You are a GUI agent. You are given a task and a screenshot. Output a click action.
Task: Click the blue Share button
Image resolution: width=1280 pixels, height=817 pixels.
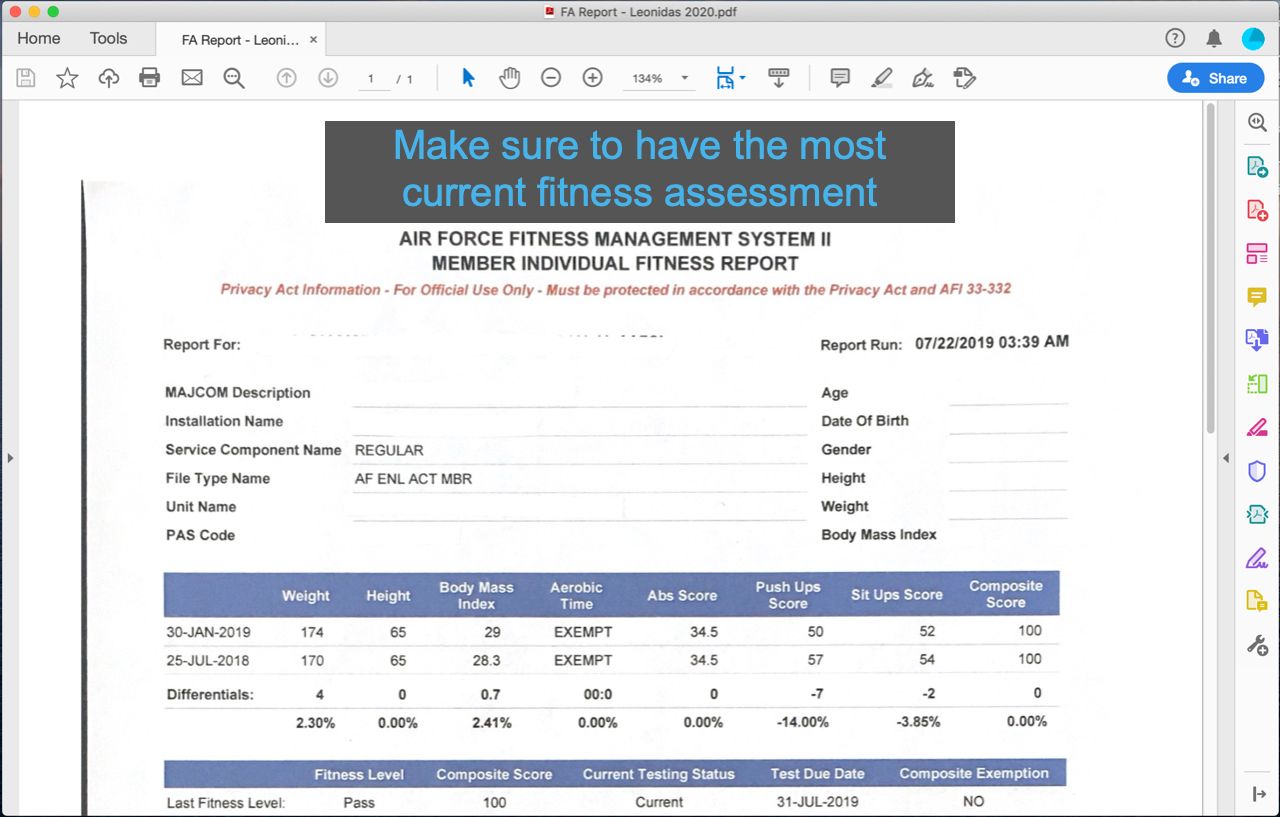pos(1215,78)
